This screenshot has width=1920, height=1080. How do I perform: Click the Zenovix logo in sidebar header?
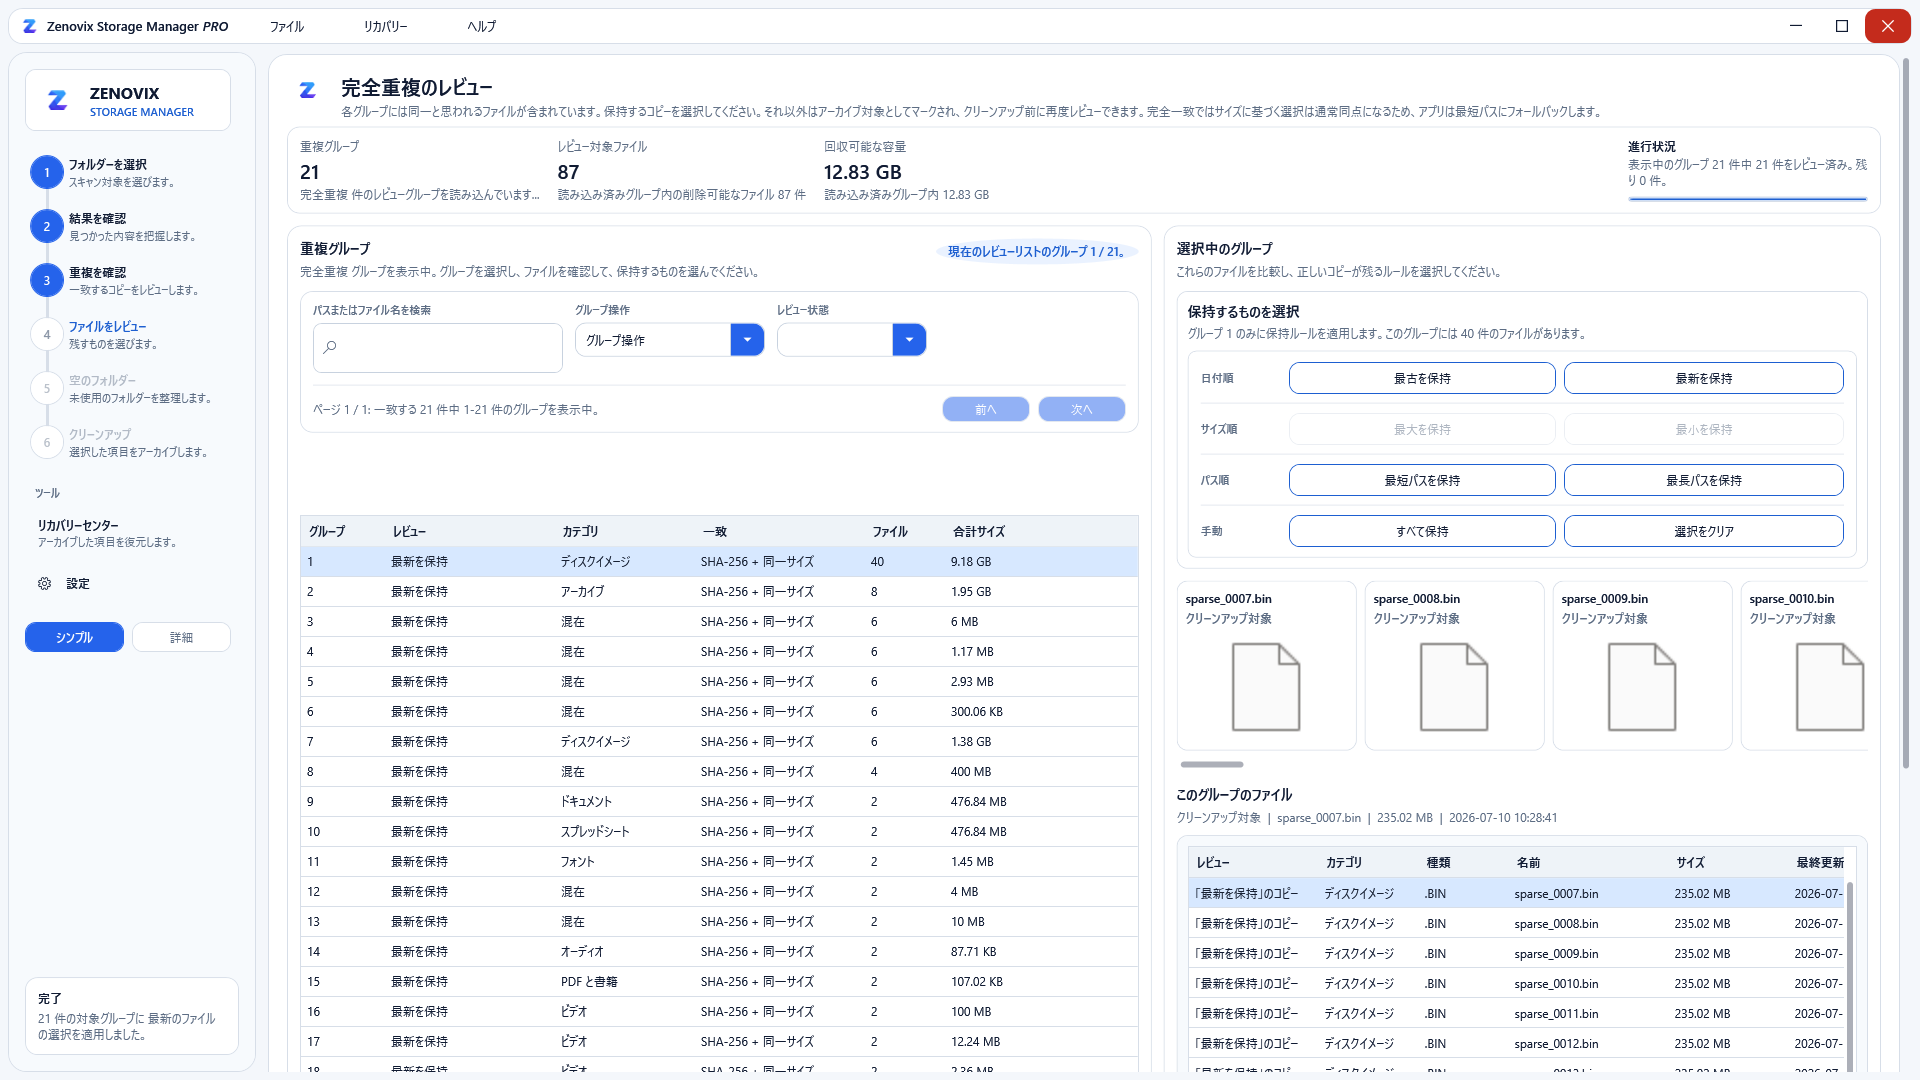pyautogui.click(x=58, y=100)
